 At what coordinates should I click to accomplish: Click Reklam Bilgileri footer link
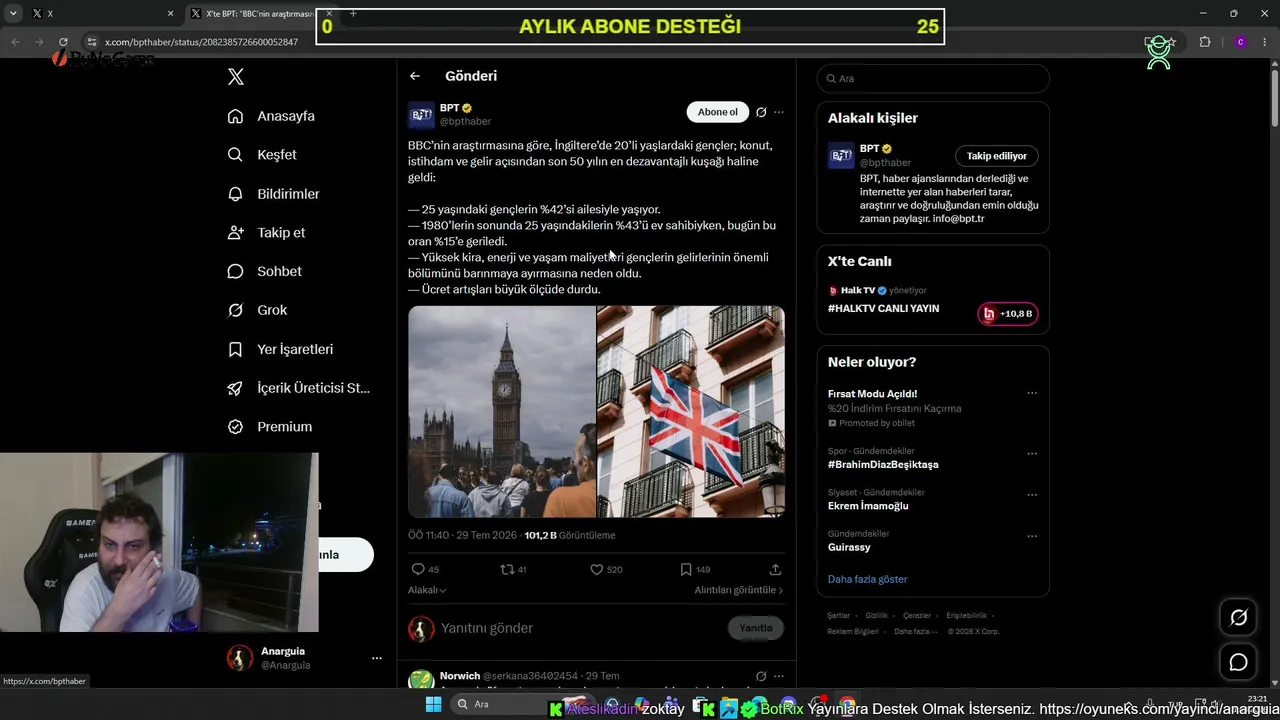pos(853,631)
